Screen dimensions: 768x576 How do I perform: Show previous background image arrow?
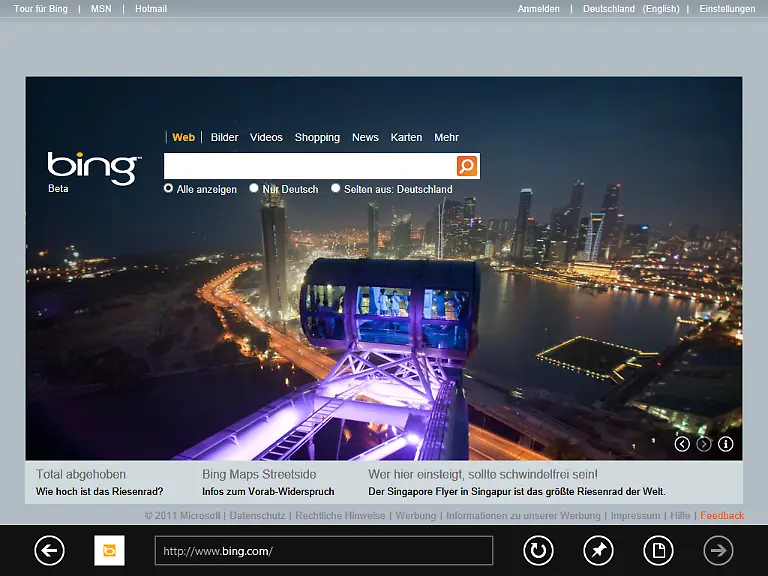682,444
